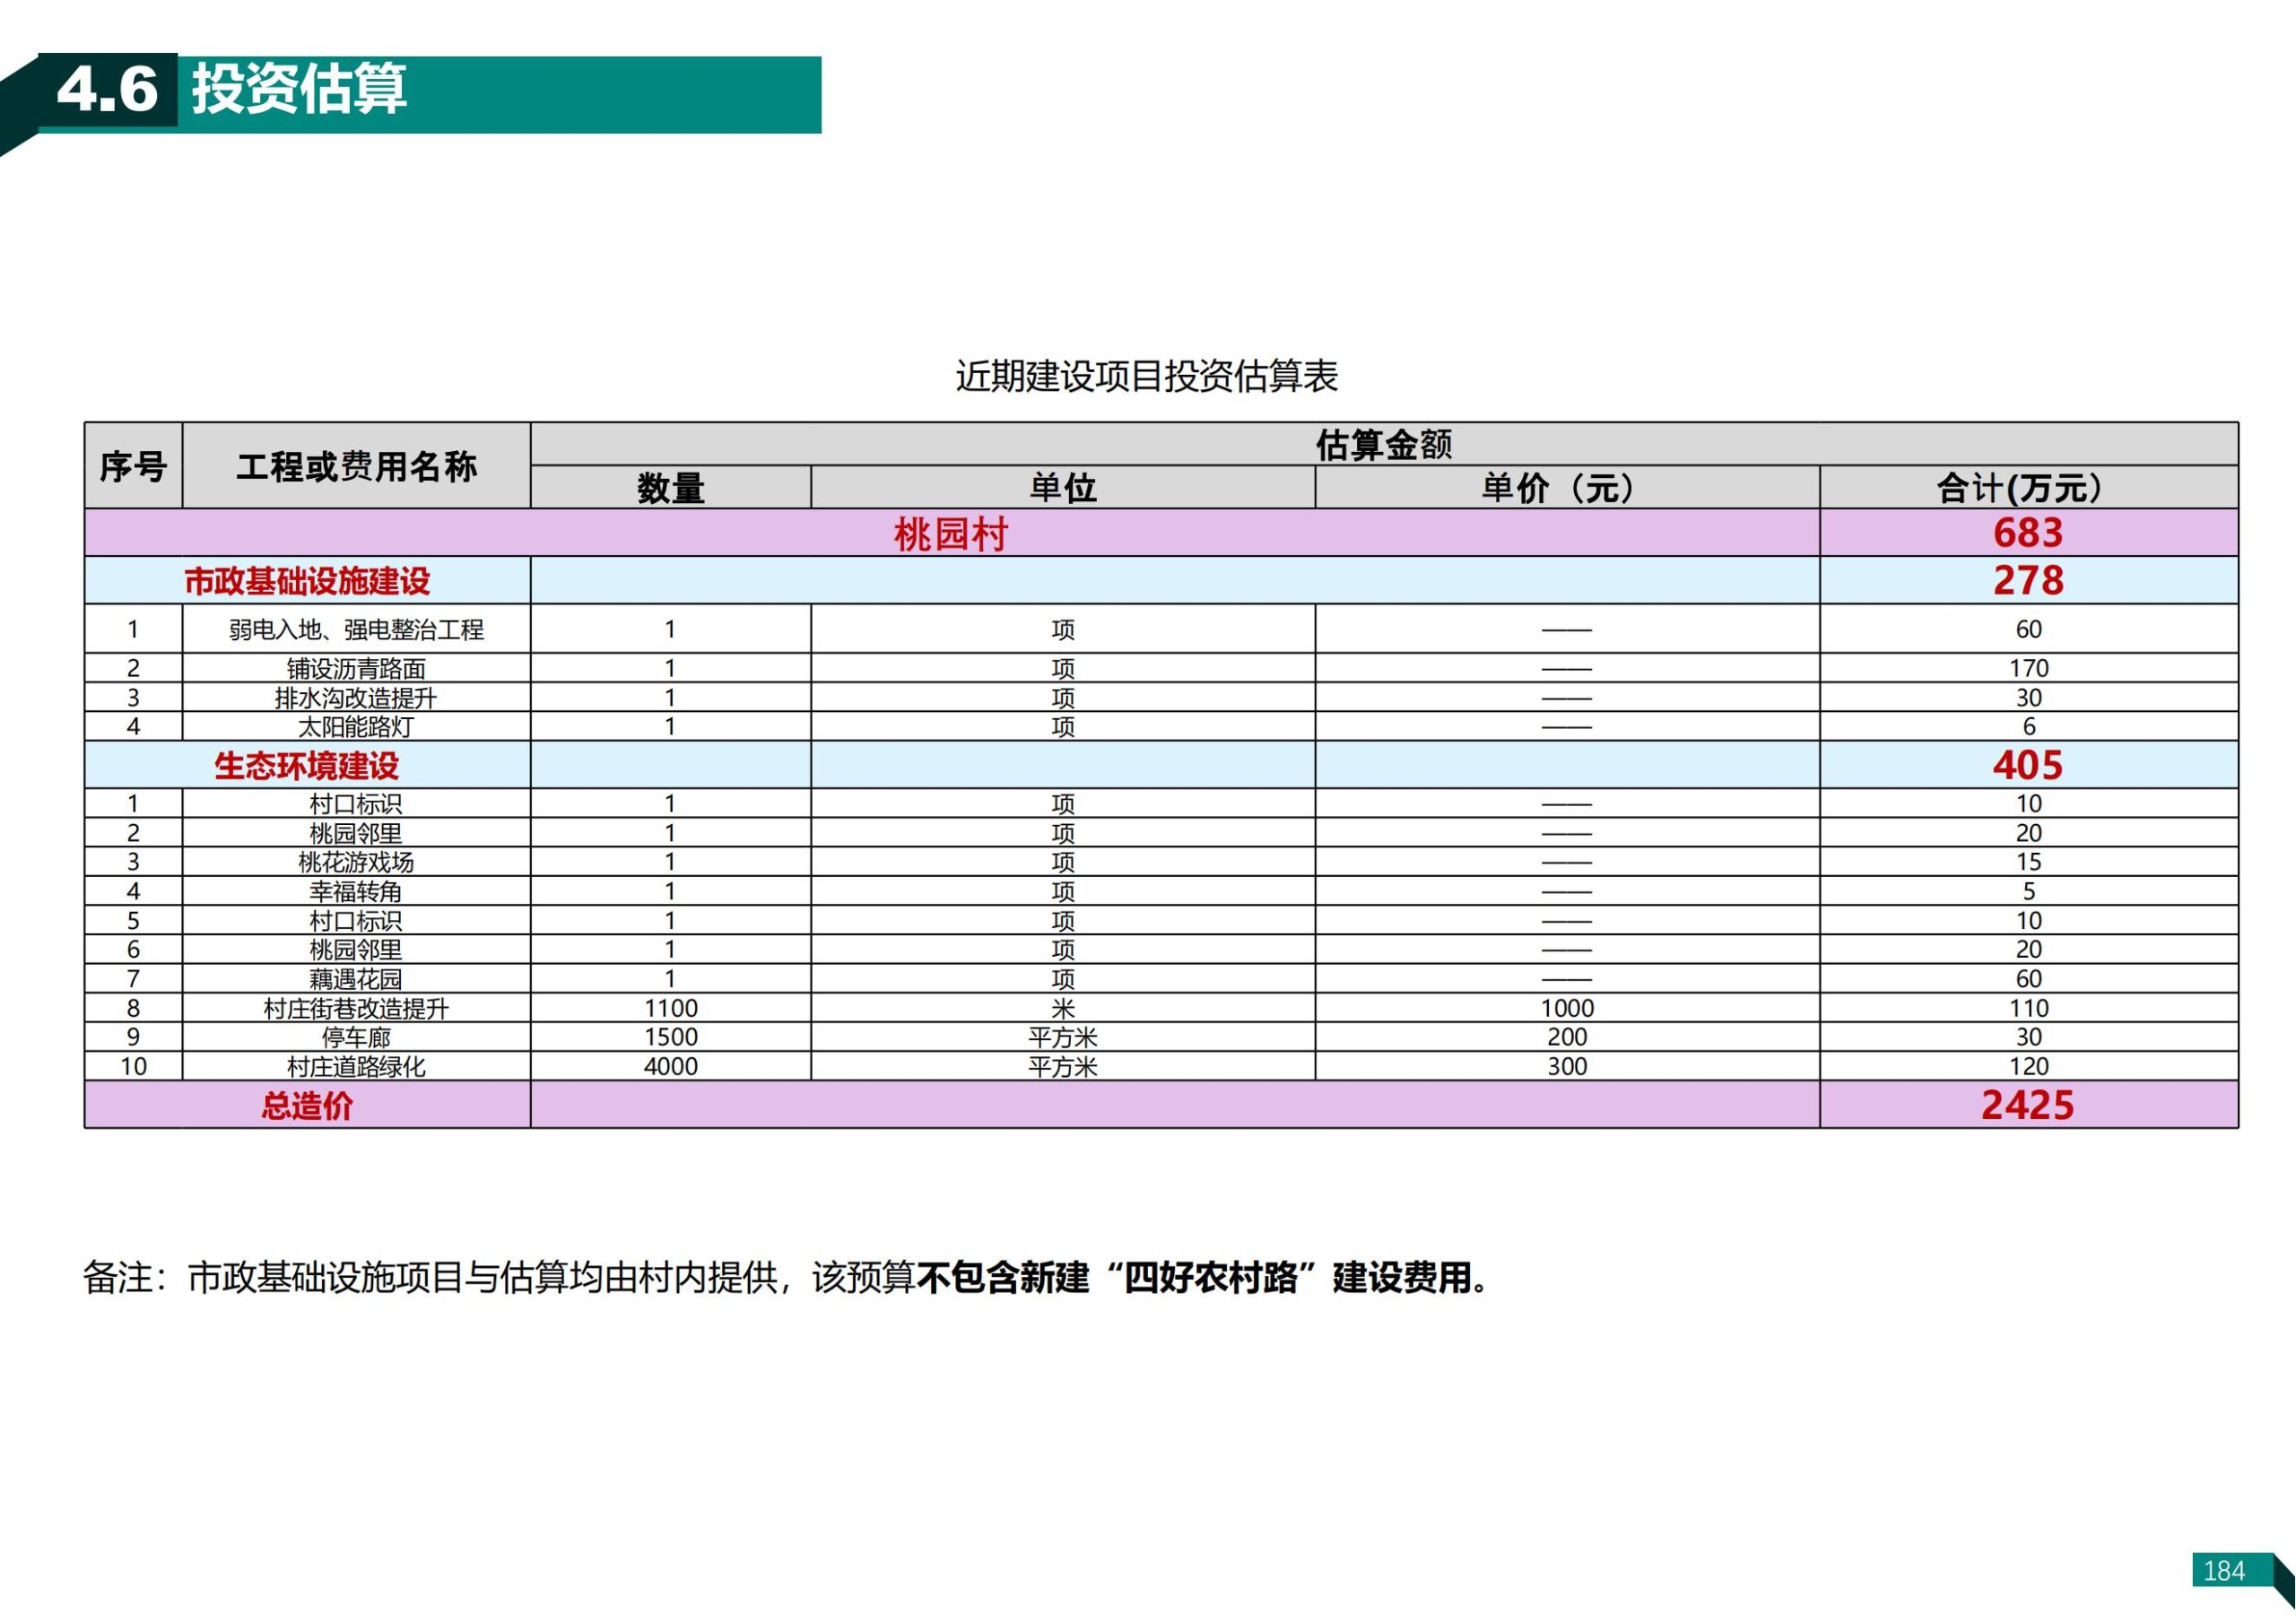The image size is (2296, 1623).
Task: Click the "15" total for 桃花游戏场
Action: pos(2028,862)
